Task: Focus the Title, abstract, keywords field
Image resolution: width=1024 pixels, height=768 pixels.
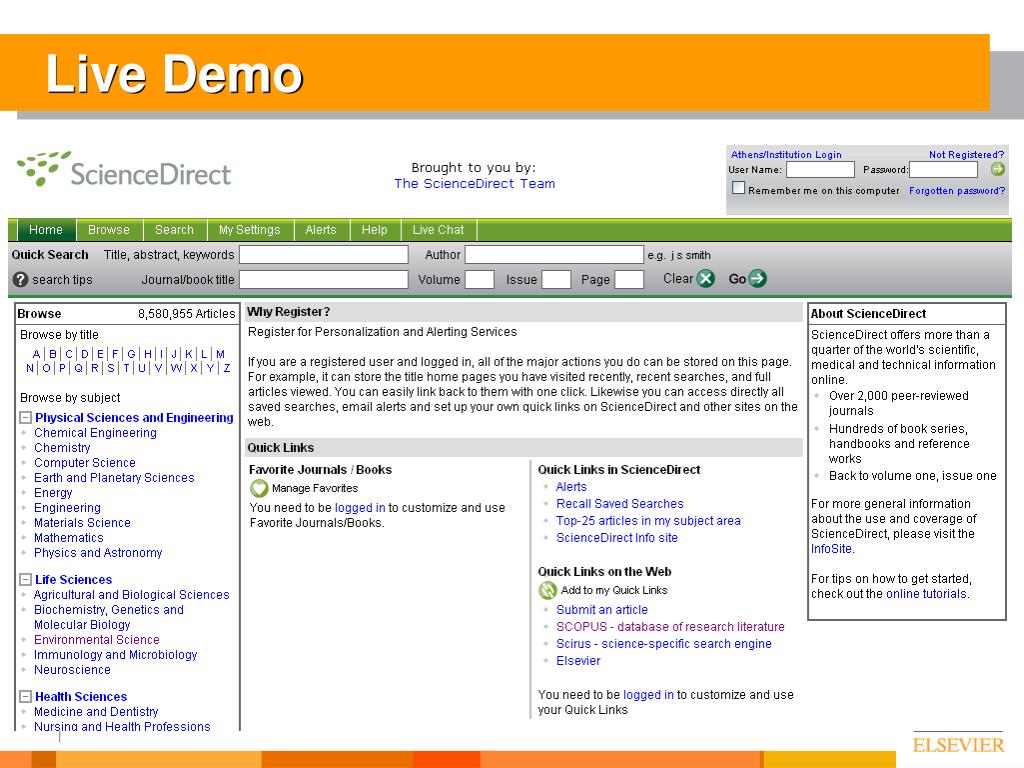Action: click(x=324, y=255)
